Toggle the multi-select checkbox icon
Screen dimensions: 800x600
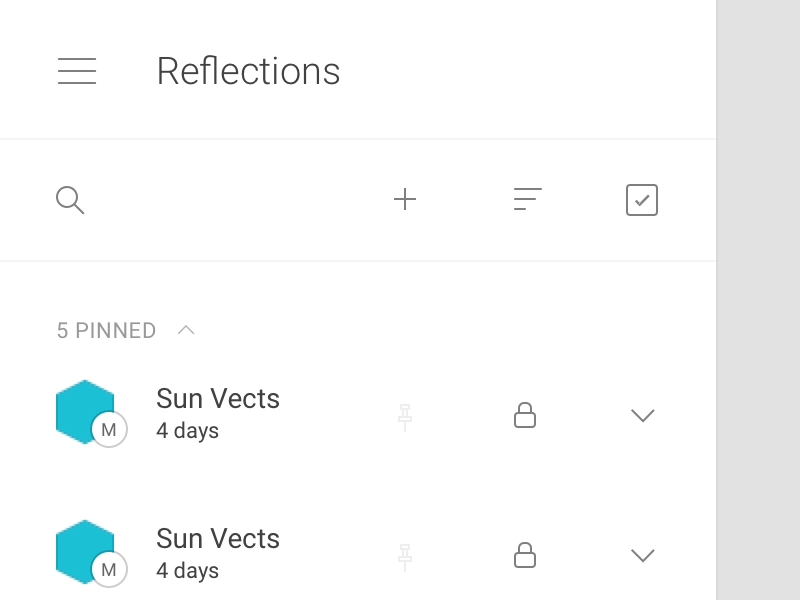point(642,200)
